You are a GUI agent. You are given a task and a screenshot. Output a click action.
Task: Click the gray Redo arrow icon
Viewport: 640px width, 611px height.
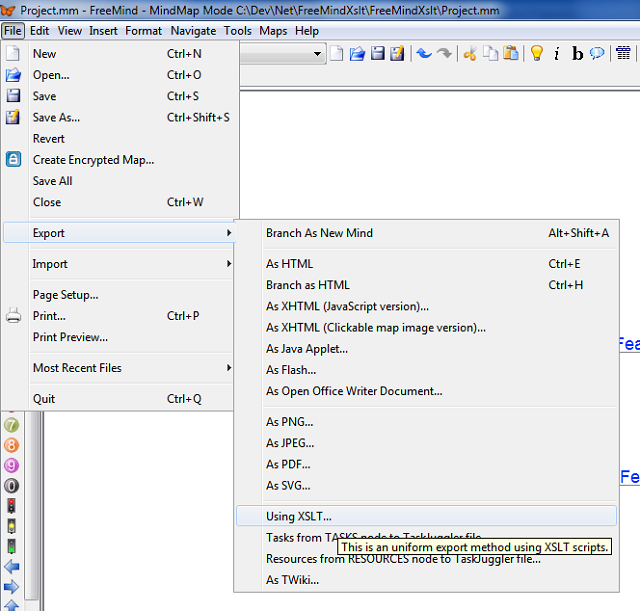click(x=444, y=53)
